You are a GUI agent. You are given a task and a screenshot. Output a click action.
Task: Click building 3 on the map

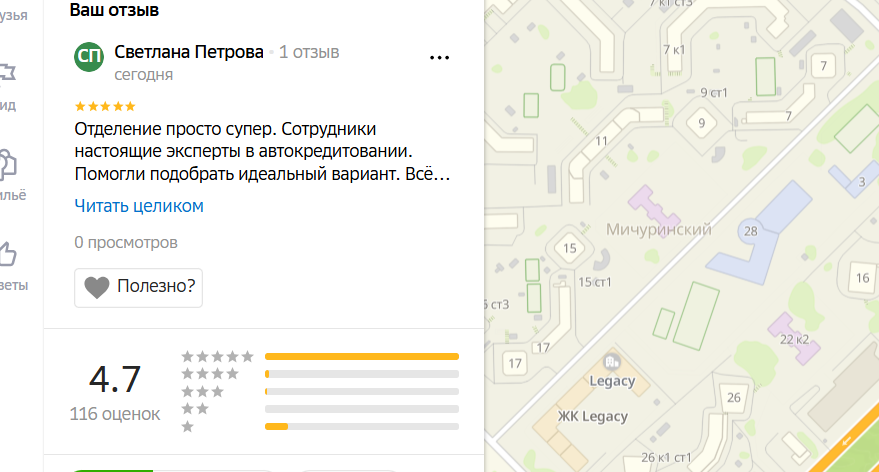(x=862, y=182)
